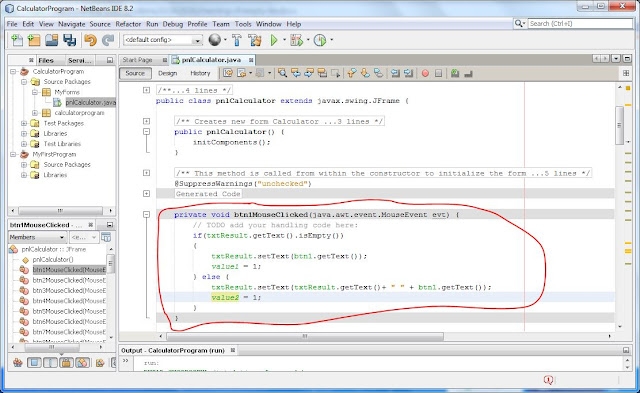
Task: Click the Clean and Build icon
Action: 255,40
